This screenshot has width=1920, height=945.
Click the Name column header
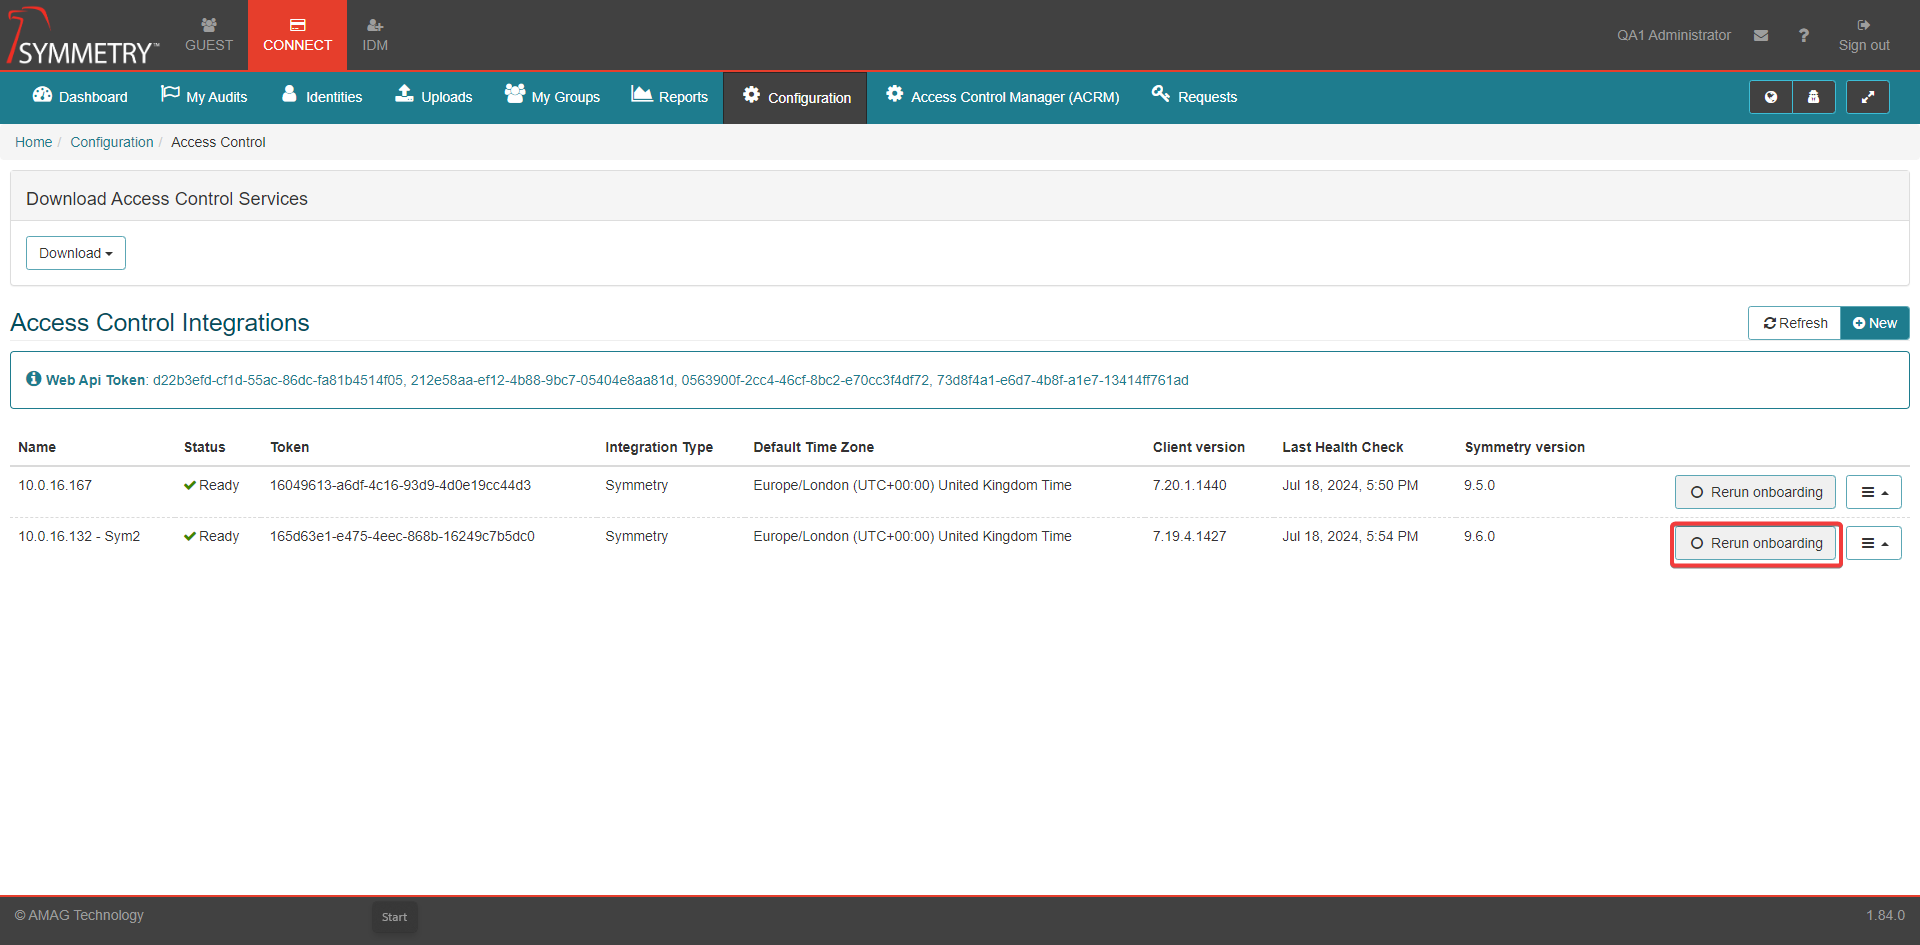click(x=37, y=447)
